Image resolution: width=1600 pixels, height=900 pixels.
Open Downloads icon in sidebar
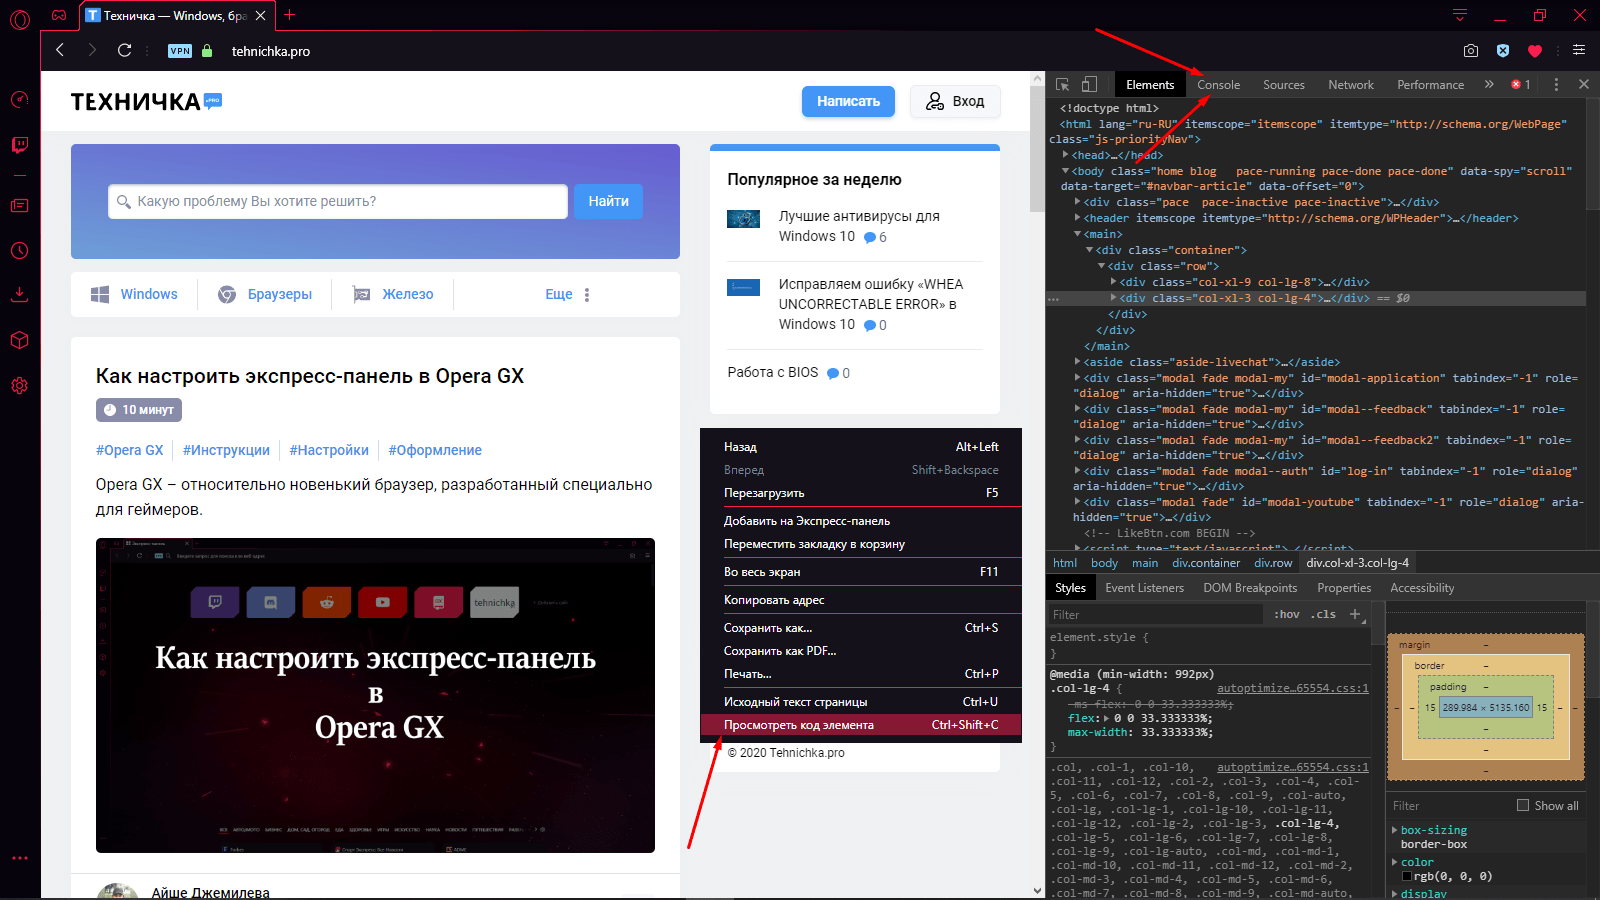point(19,294)
